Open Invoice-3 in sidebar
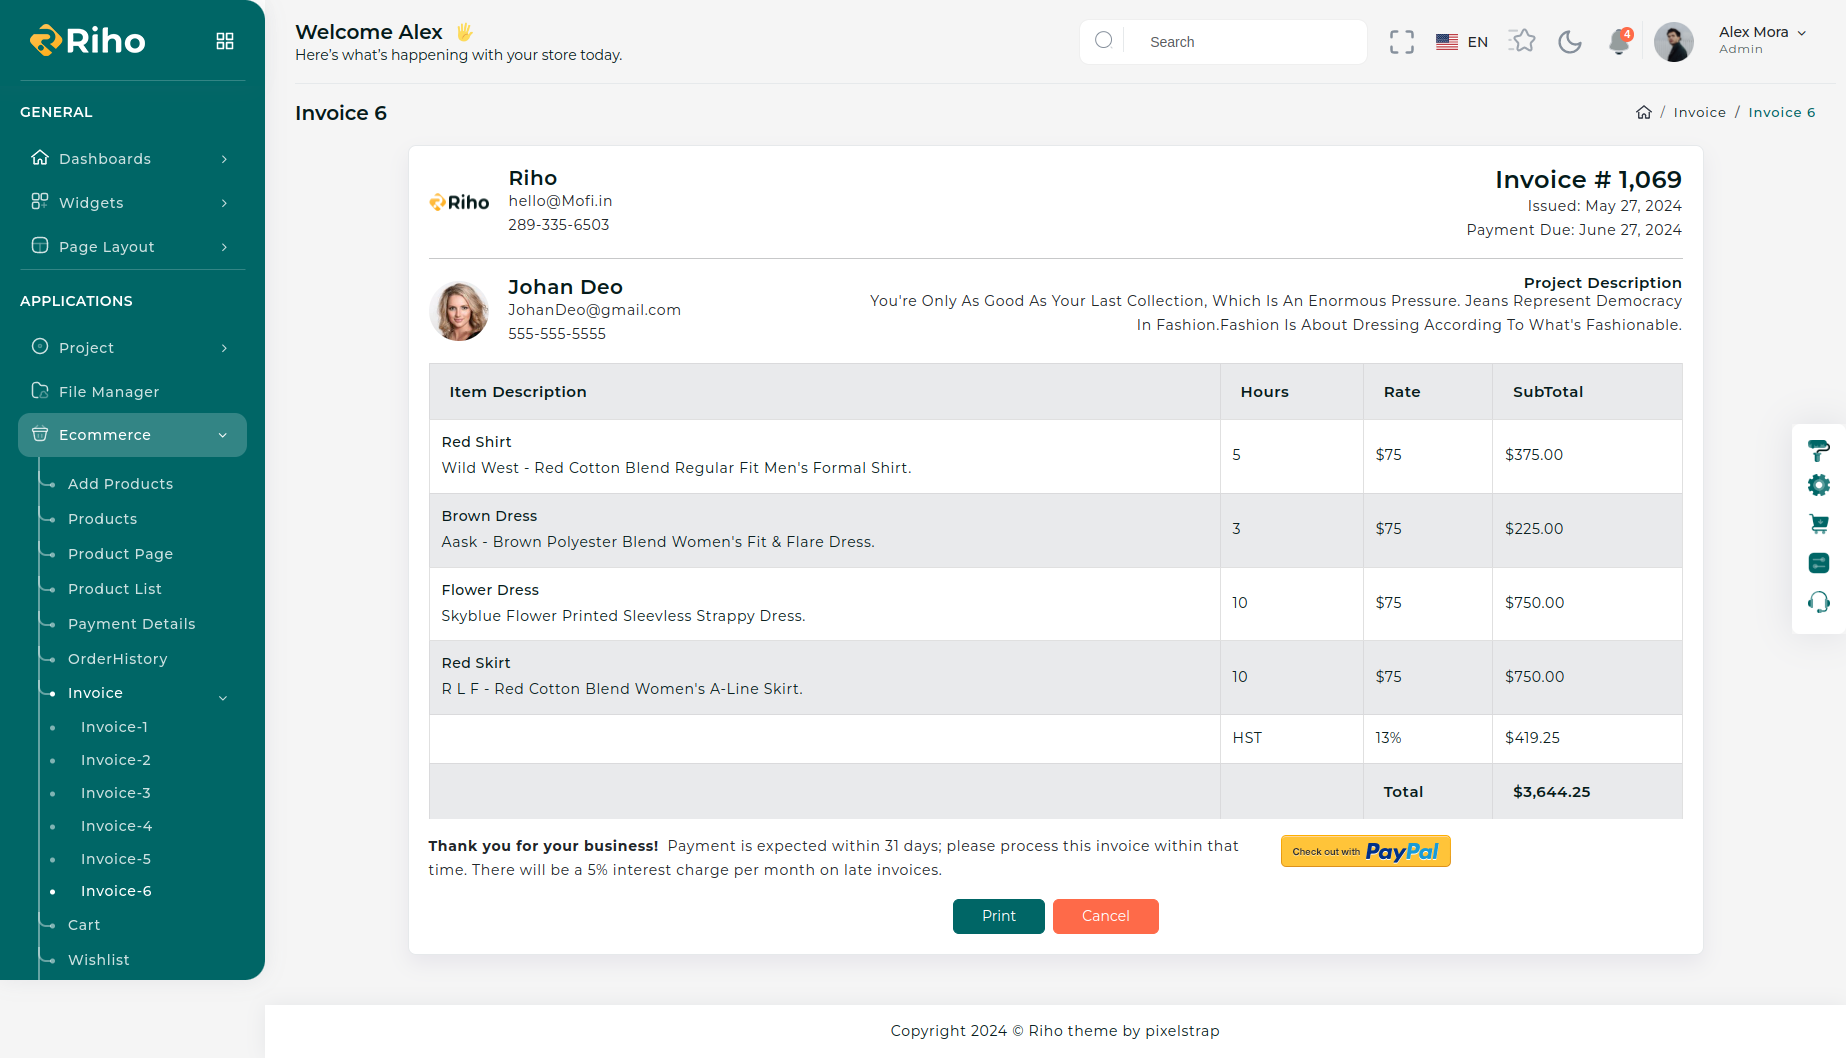1846x1058 pixels. click(x=116, y=793)
